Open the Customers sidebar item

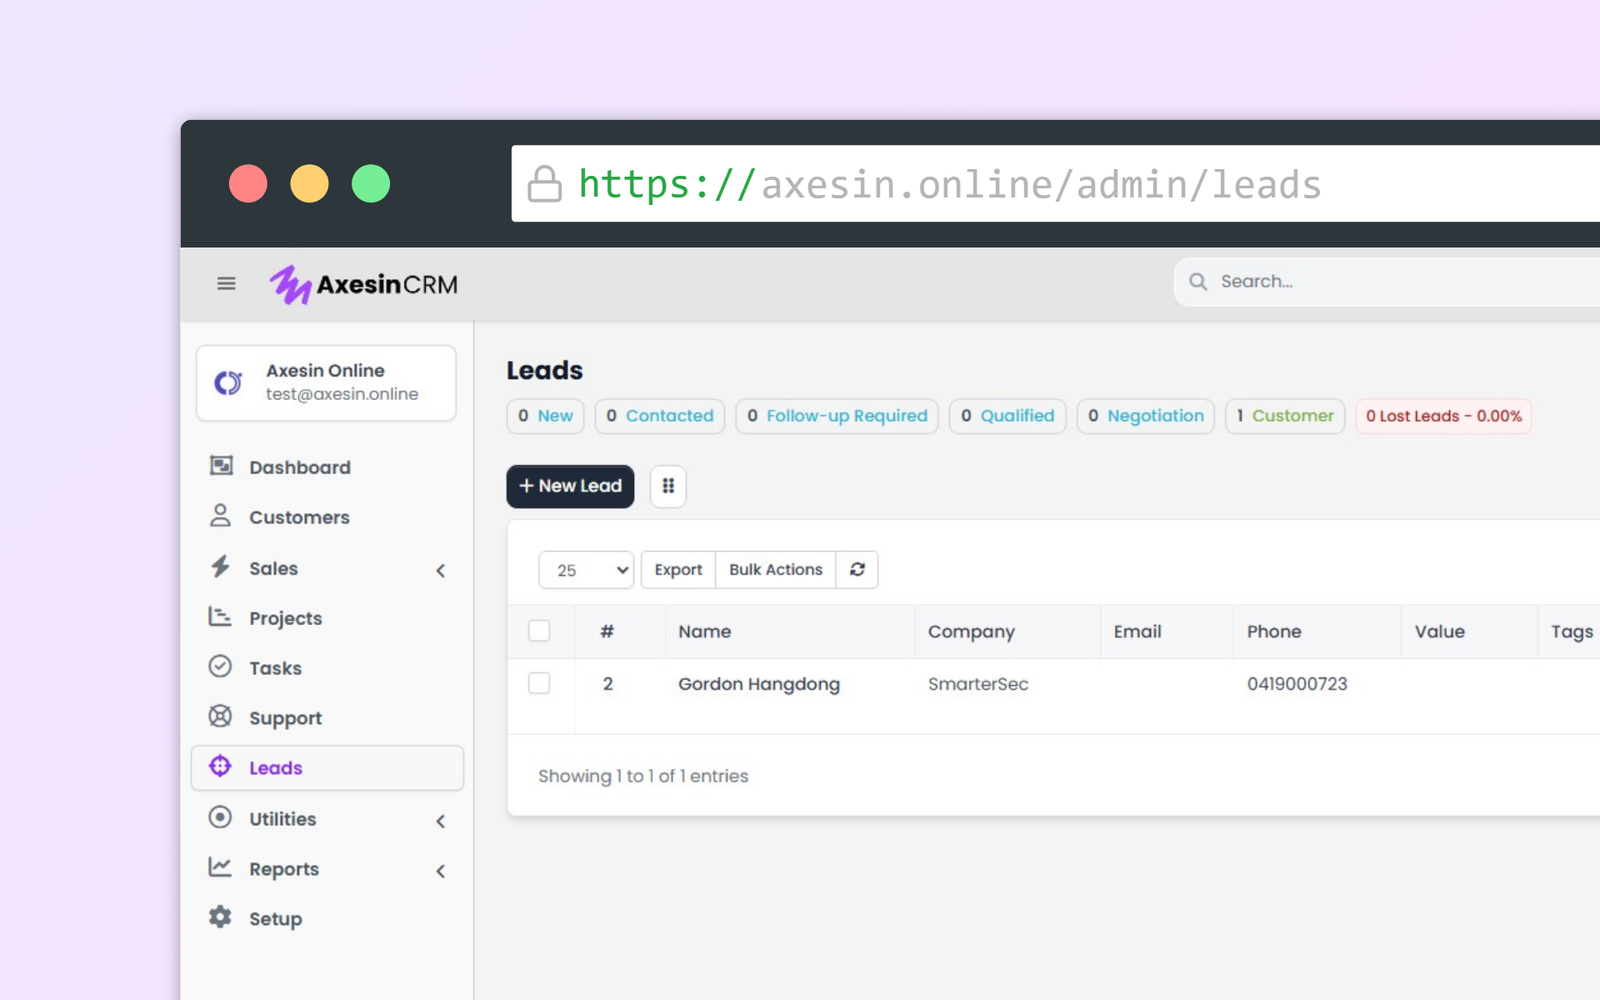pos(299,517)
